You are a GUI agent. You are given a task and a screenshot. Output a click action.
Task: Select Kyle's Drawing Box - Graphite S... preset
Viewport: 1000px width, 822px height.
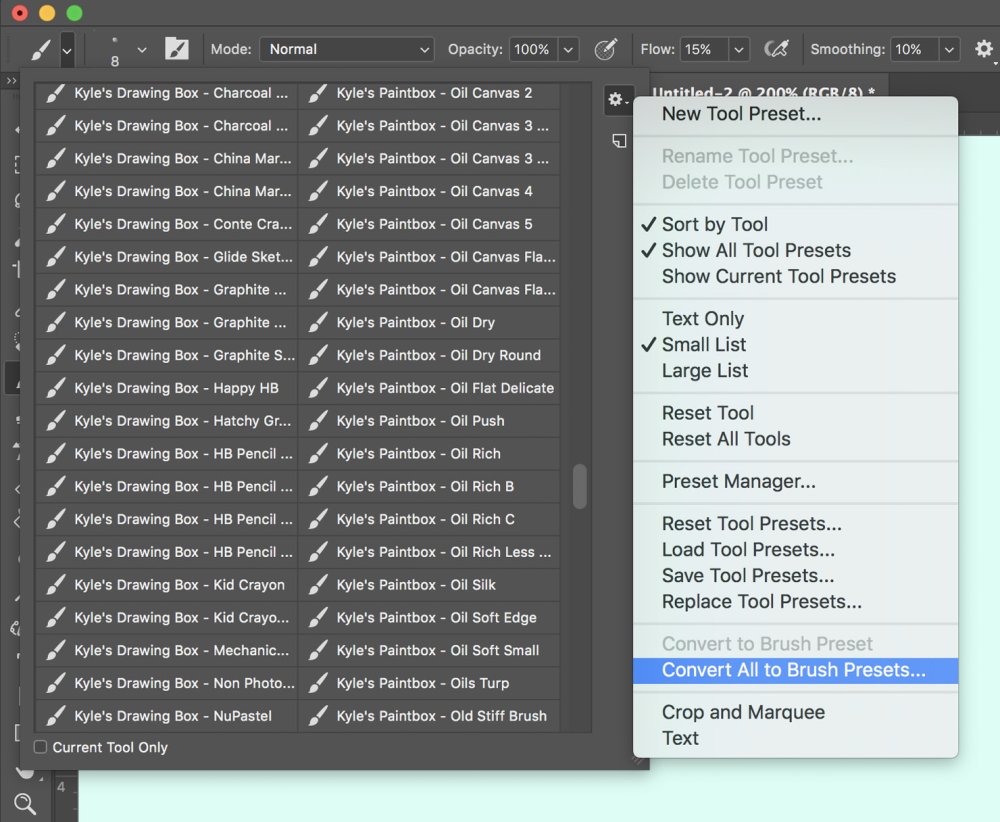(166, 355)
